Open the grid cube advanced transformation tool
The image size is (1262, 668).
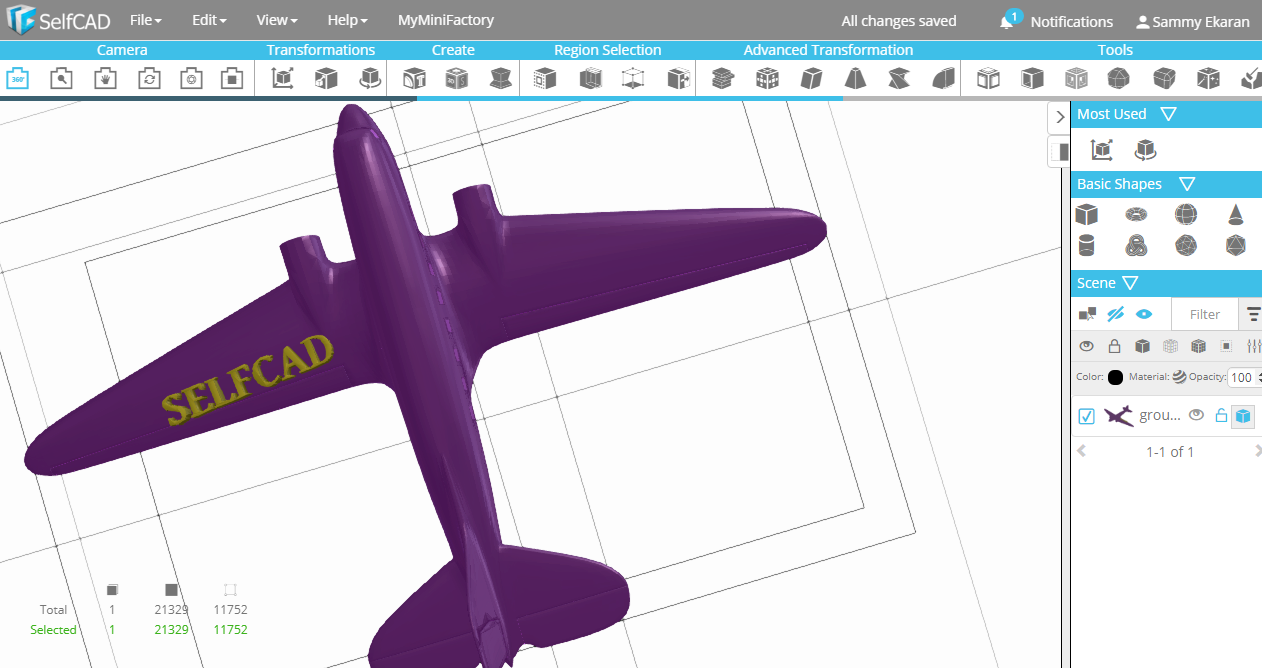[767, 78]
